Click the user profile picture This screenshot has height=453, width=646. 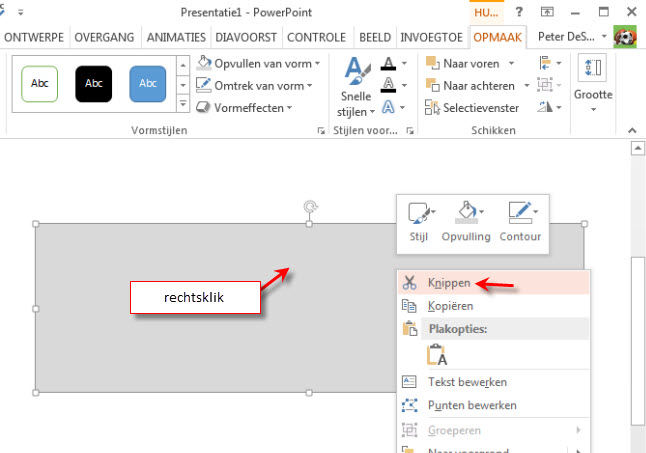(x=625, y=37)
